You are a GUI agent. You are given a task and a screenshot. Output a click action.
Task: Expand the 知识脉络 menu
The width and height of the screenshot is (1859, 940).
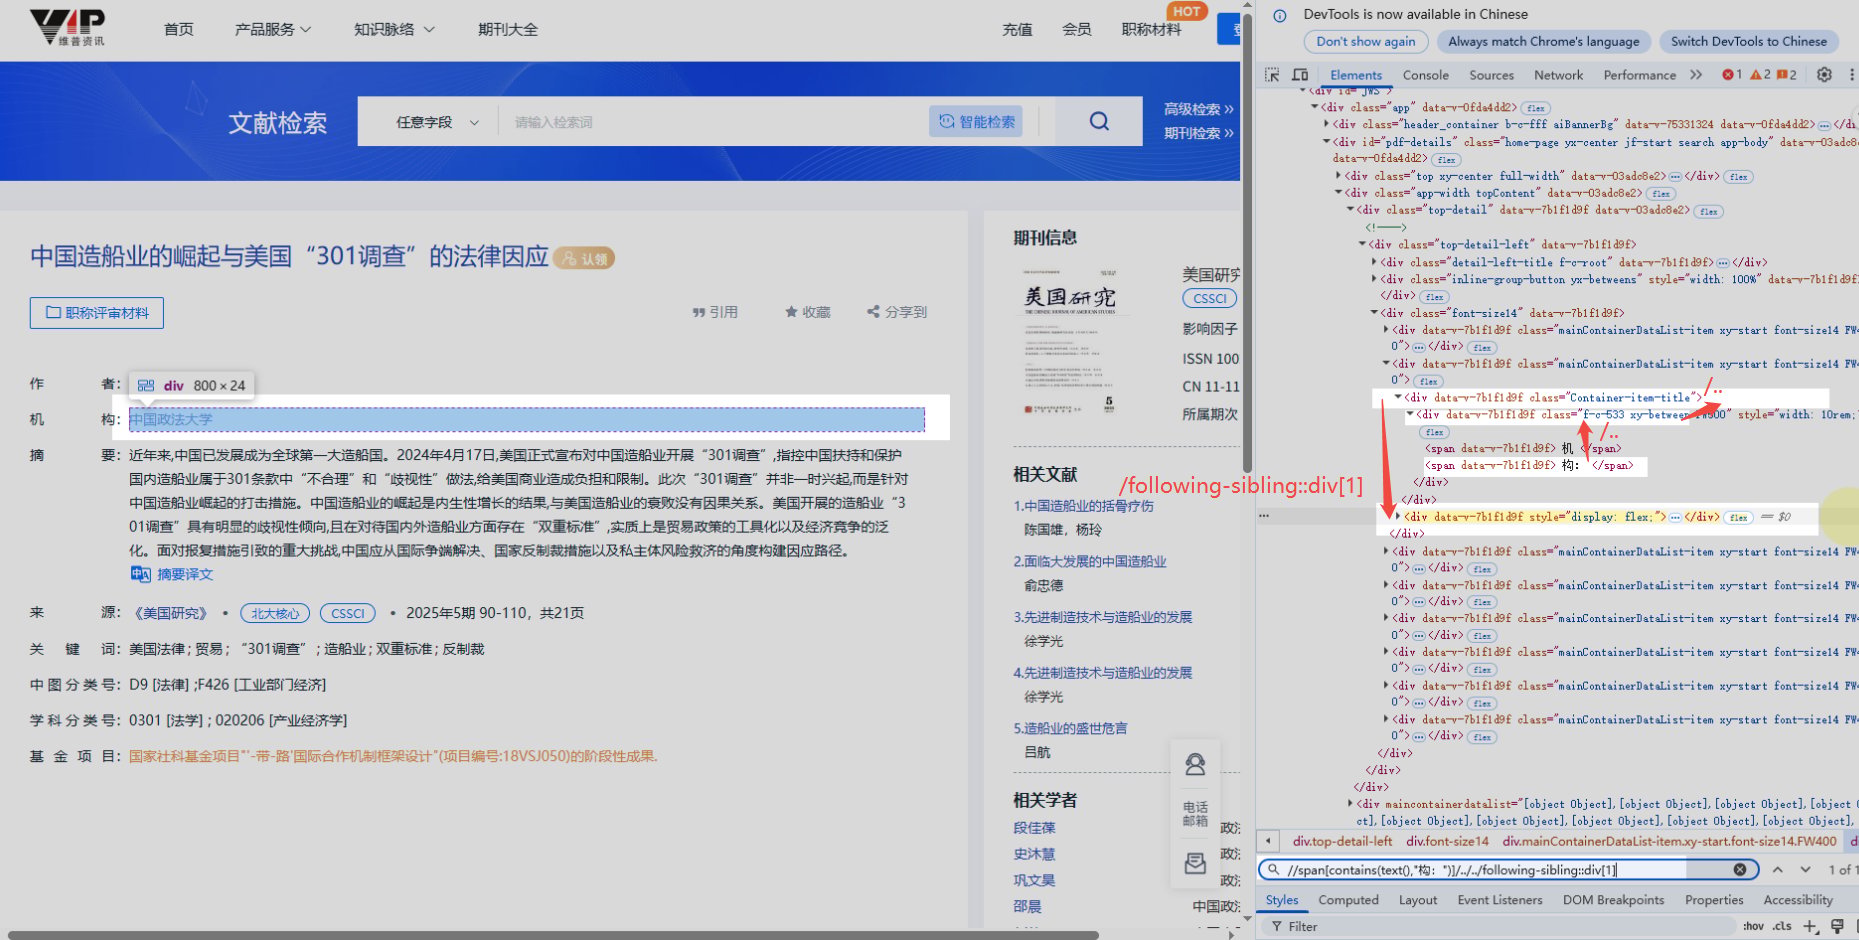[394, 29]
